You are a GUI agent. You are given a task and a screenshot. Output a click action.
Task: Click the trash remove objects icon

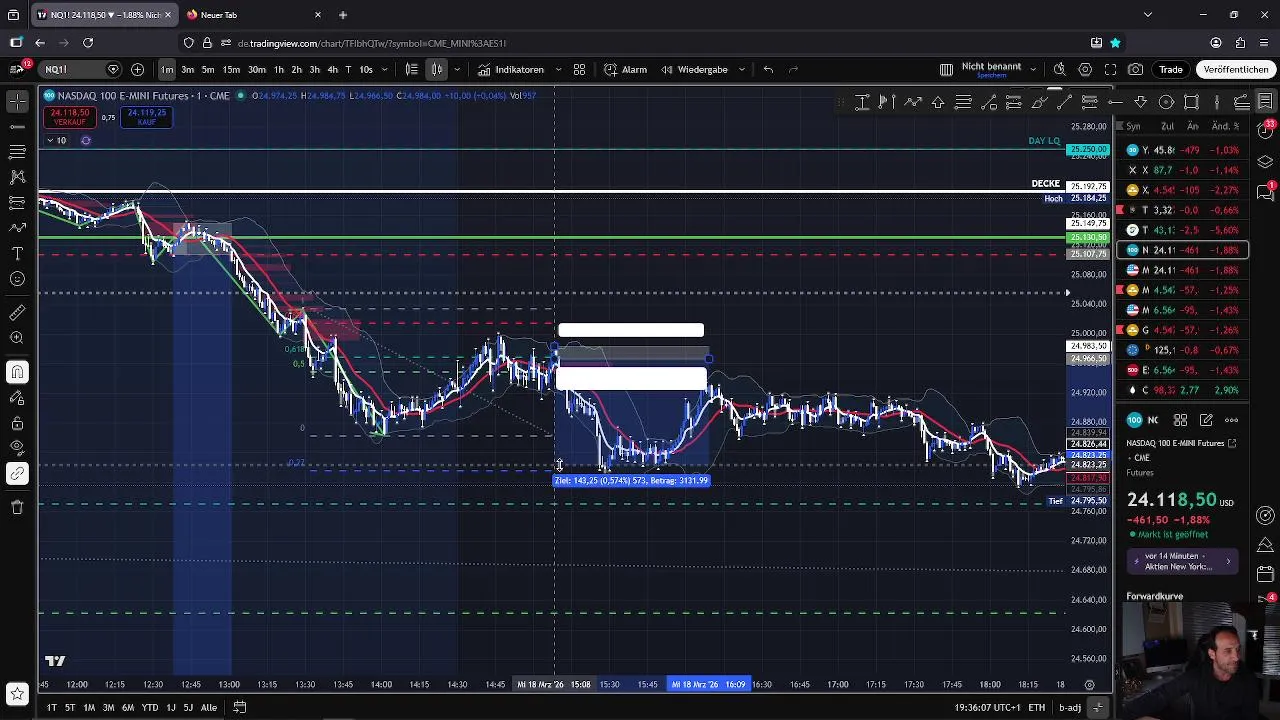(17, 507)
